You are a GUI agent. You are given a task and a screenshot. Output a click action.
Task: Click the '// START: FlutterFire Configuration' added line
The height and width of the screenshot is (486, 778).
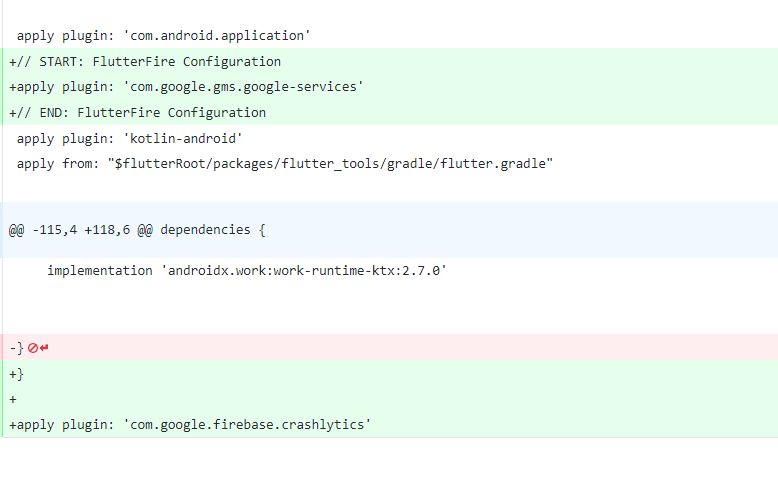point(390,62)
